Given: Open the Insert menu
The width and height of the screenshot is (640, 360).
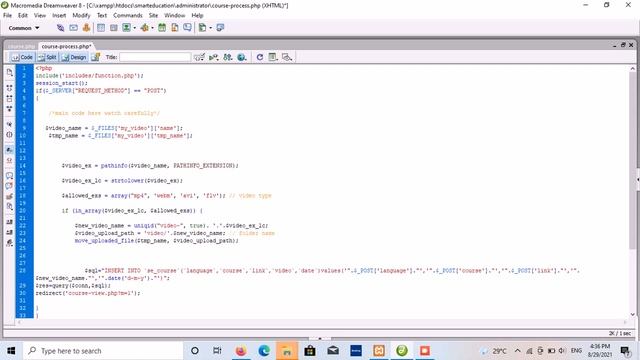Looking at the screenshot, I should click(x=59, y=15).
